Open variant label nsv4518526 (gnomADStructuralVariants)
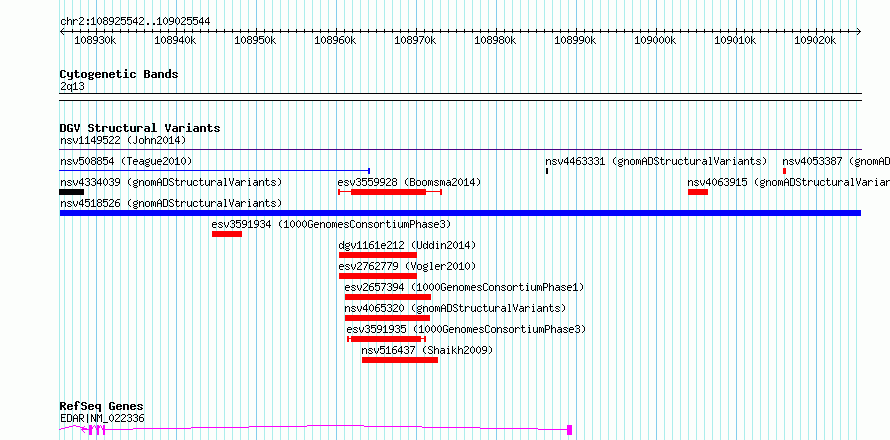 click(171, 203)
